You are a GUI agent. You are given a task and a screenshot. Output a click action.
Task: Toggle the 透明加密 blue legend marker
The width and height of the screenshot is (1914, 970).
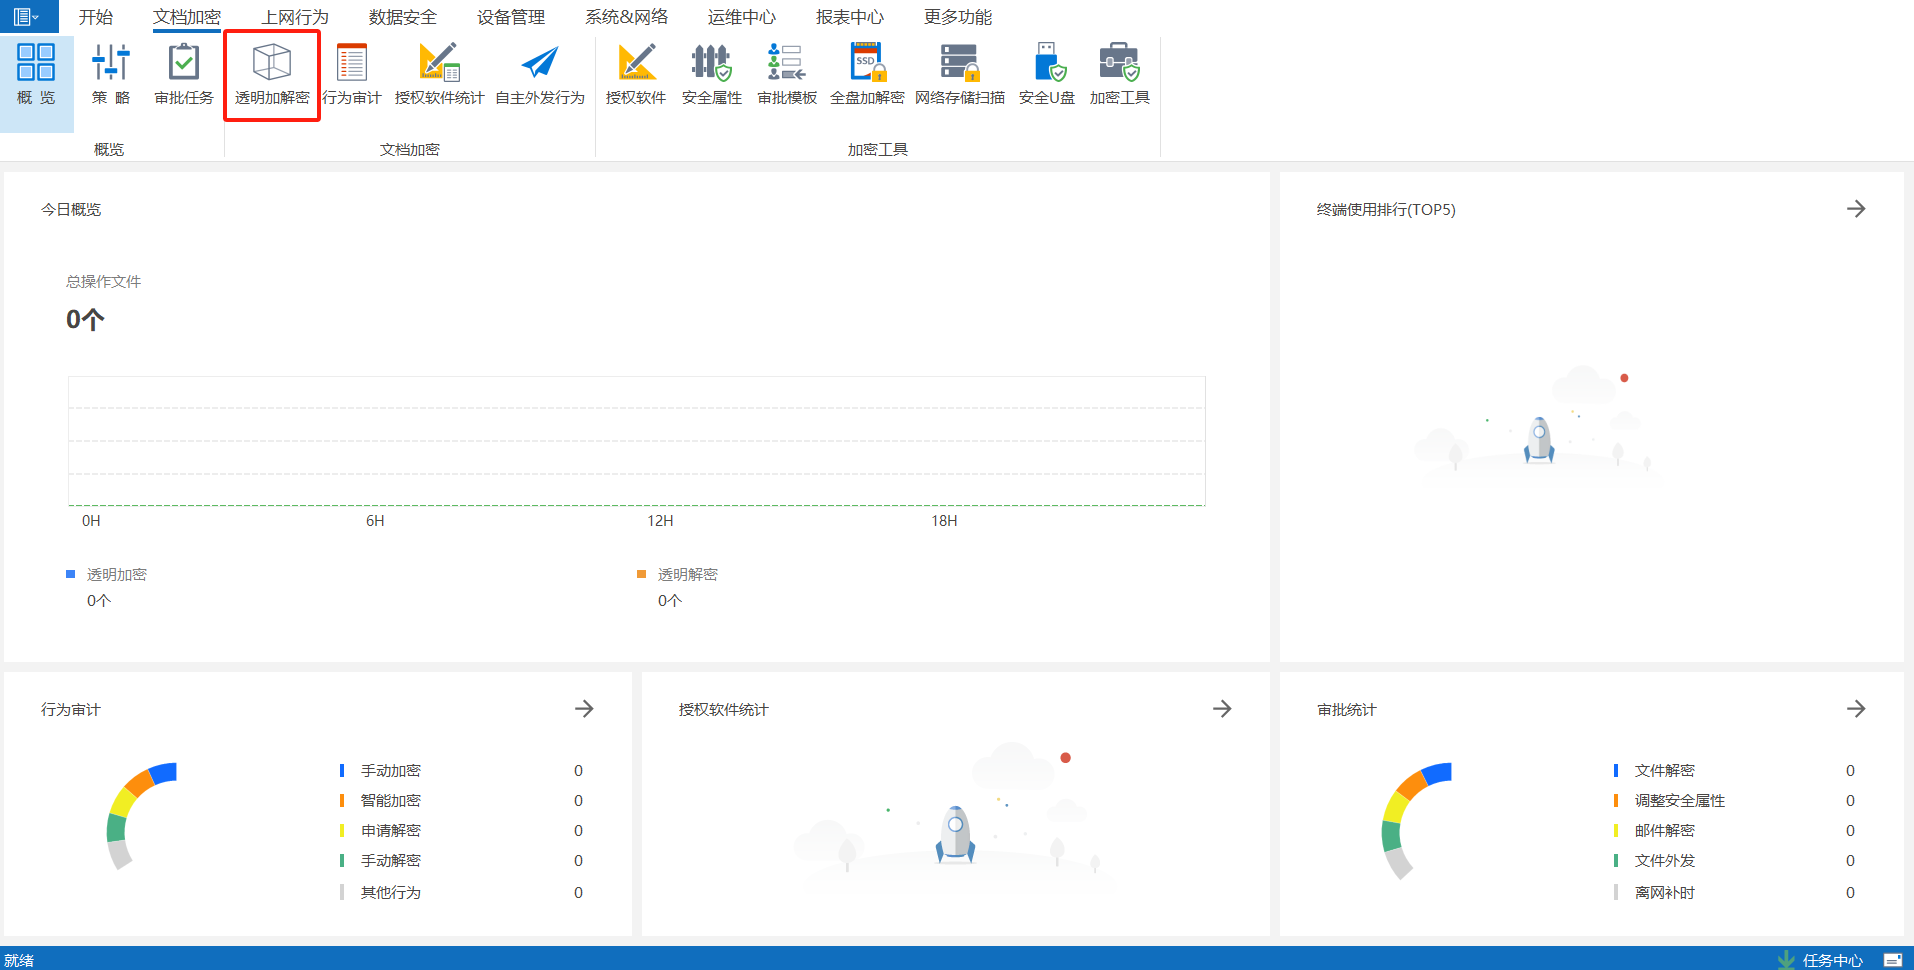click(x=71, y=574)
